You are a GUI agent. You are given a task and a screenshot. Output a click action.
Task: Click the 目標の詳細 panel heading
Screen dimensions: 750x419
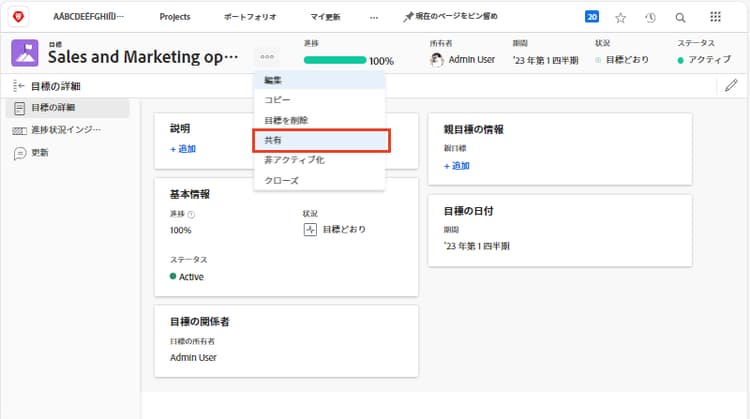[x=55, y=86]
